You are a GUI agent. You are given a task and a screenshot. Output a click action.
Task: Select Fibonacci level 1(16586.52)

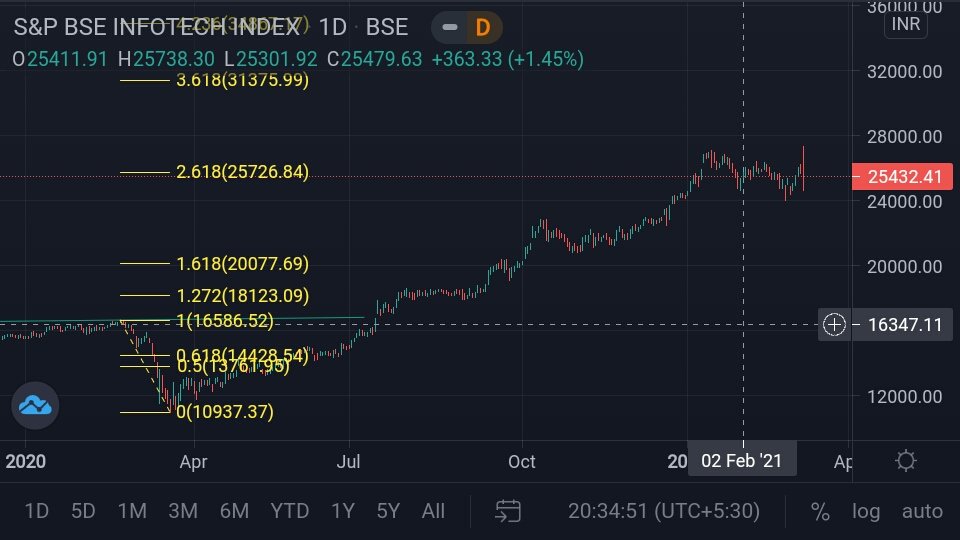click(x=225, y=321)
